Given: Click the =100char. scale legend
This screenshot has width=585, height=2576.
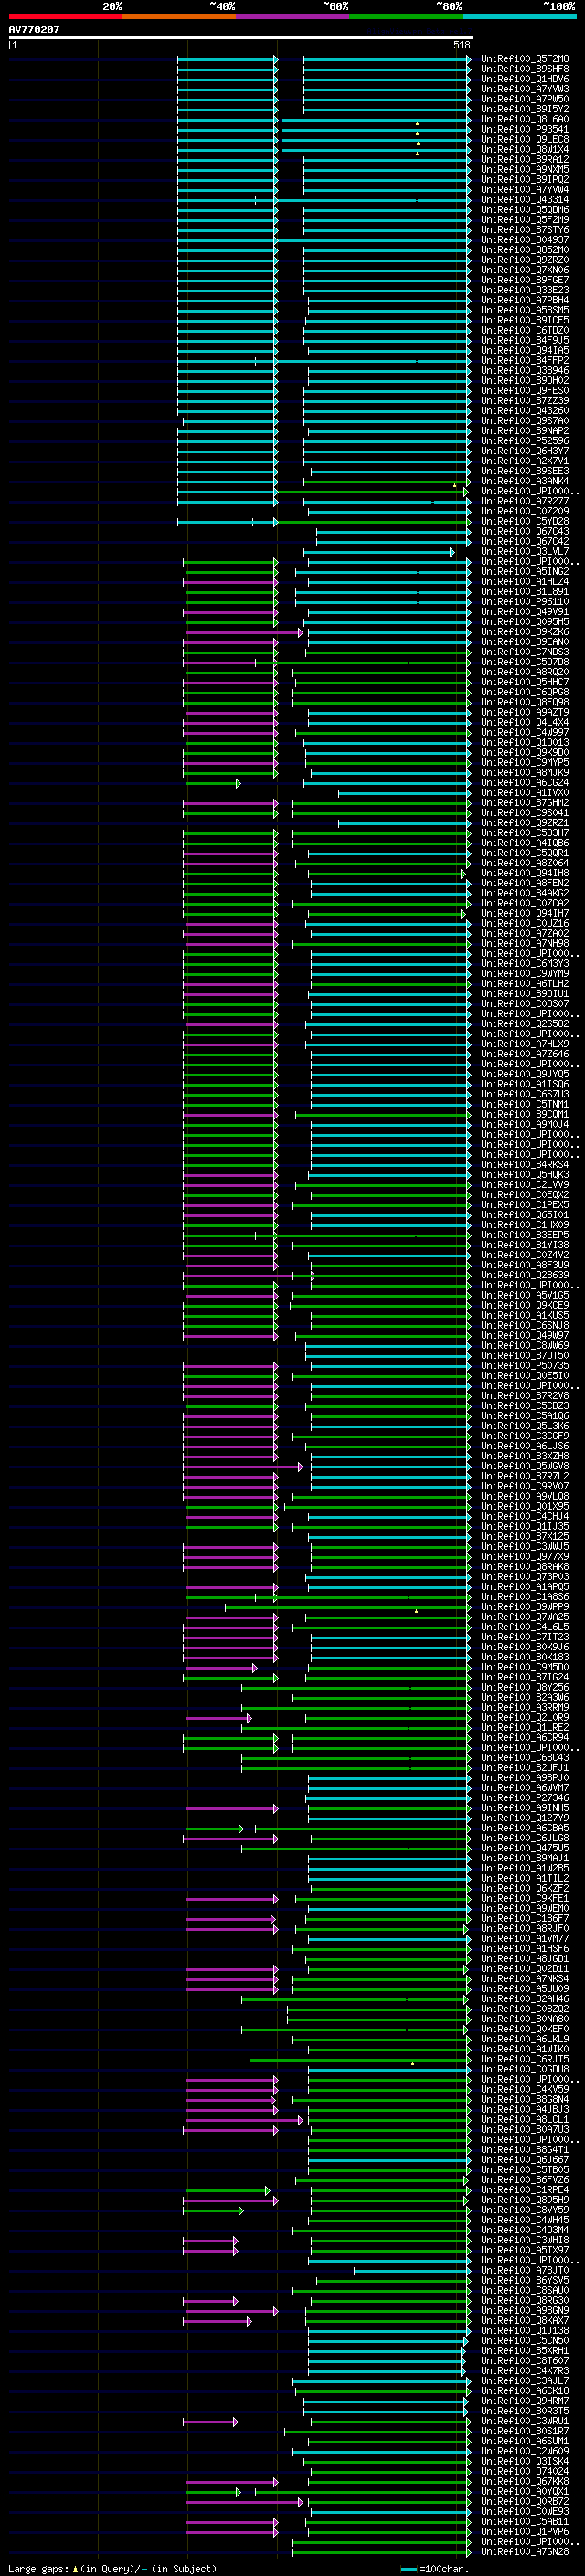Looking at the screenshot, I should [x=435, y=2569].
